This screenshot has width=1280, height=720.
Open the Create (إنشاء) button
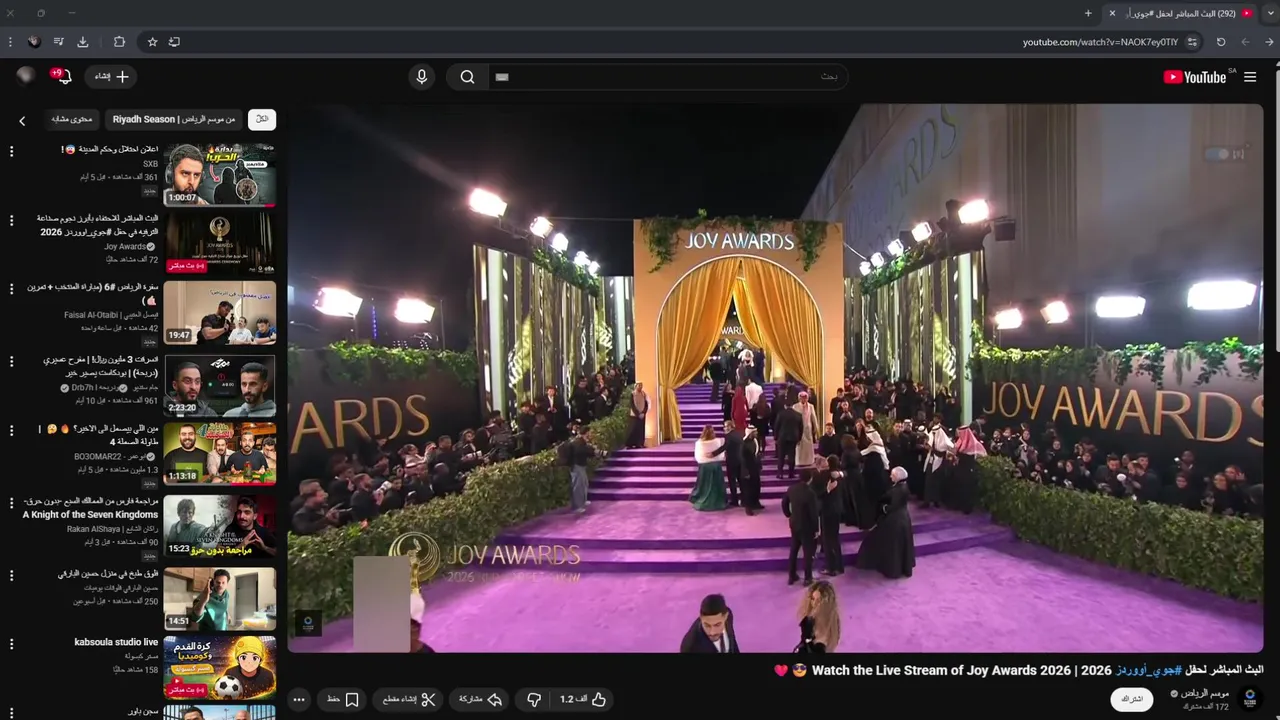click(112, 77)
